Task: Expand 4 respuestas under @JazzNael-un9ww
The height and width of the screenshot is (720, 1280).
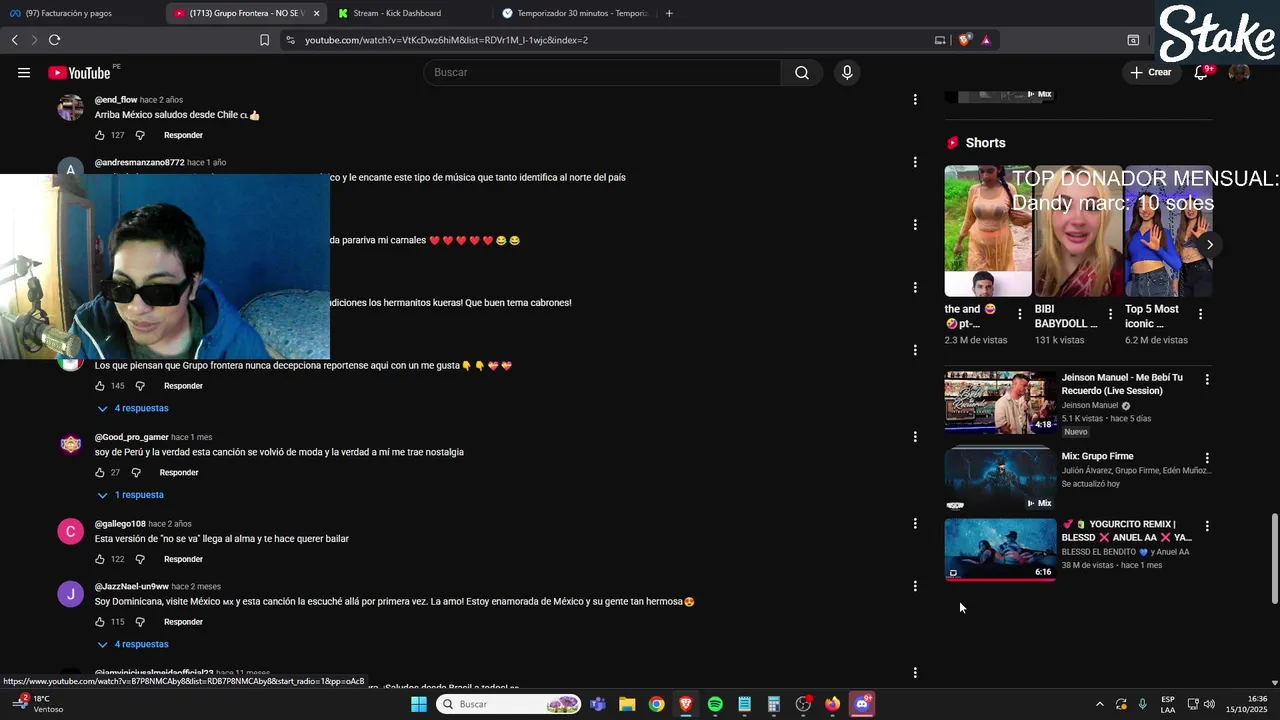Action: [x=133, y=644]
